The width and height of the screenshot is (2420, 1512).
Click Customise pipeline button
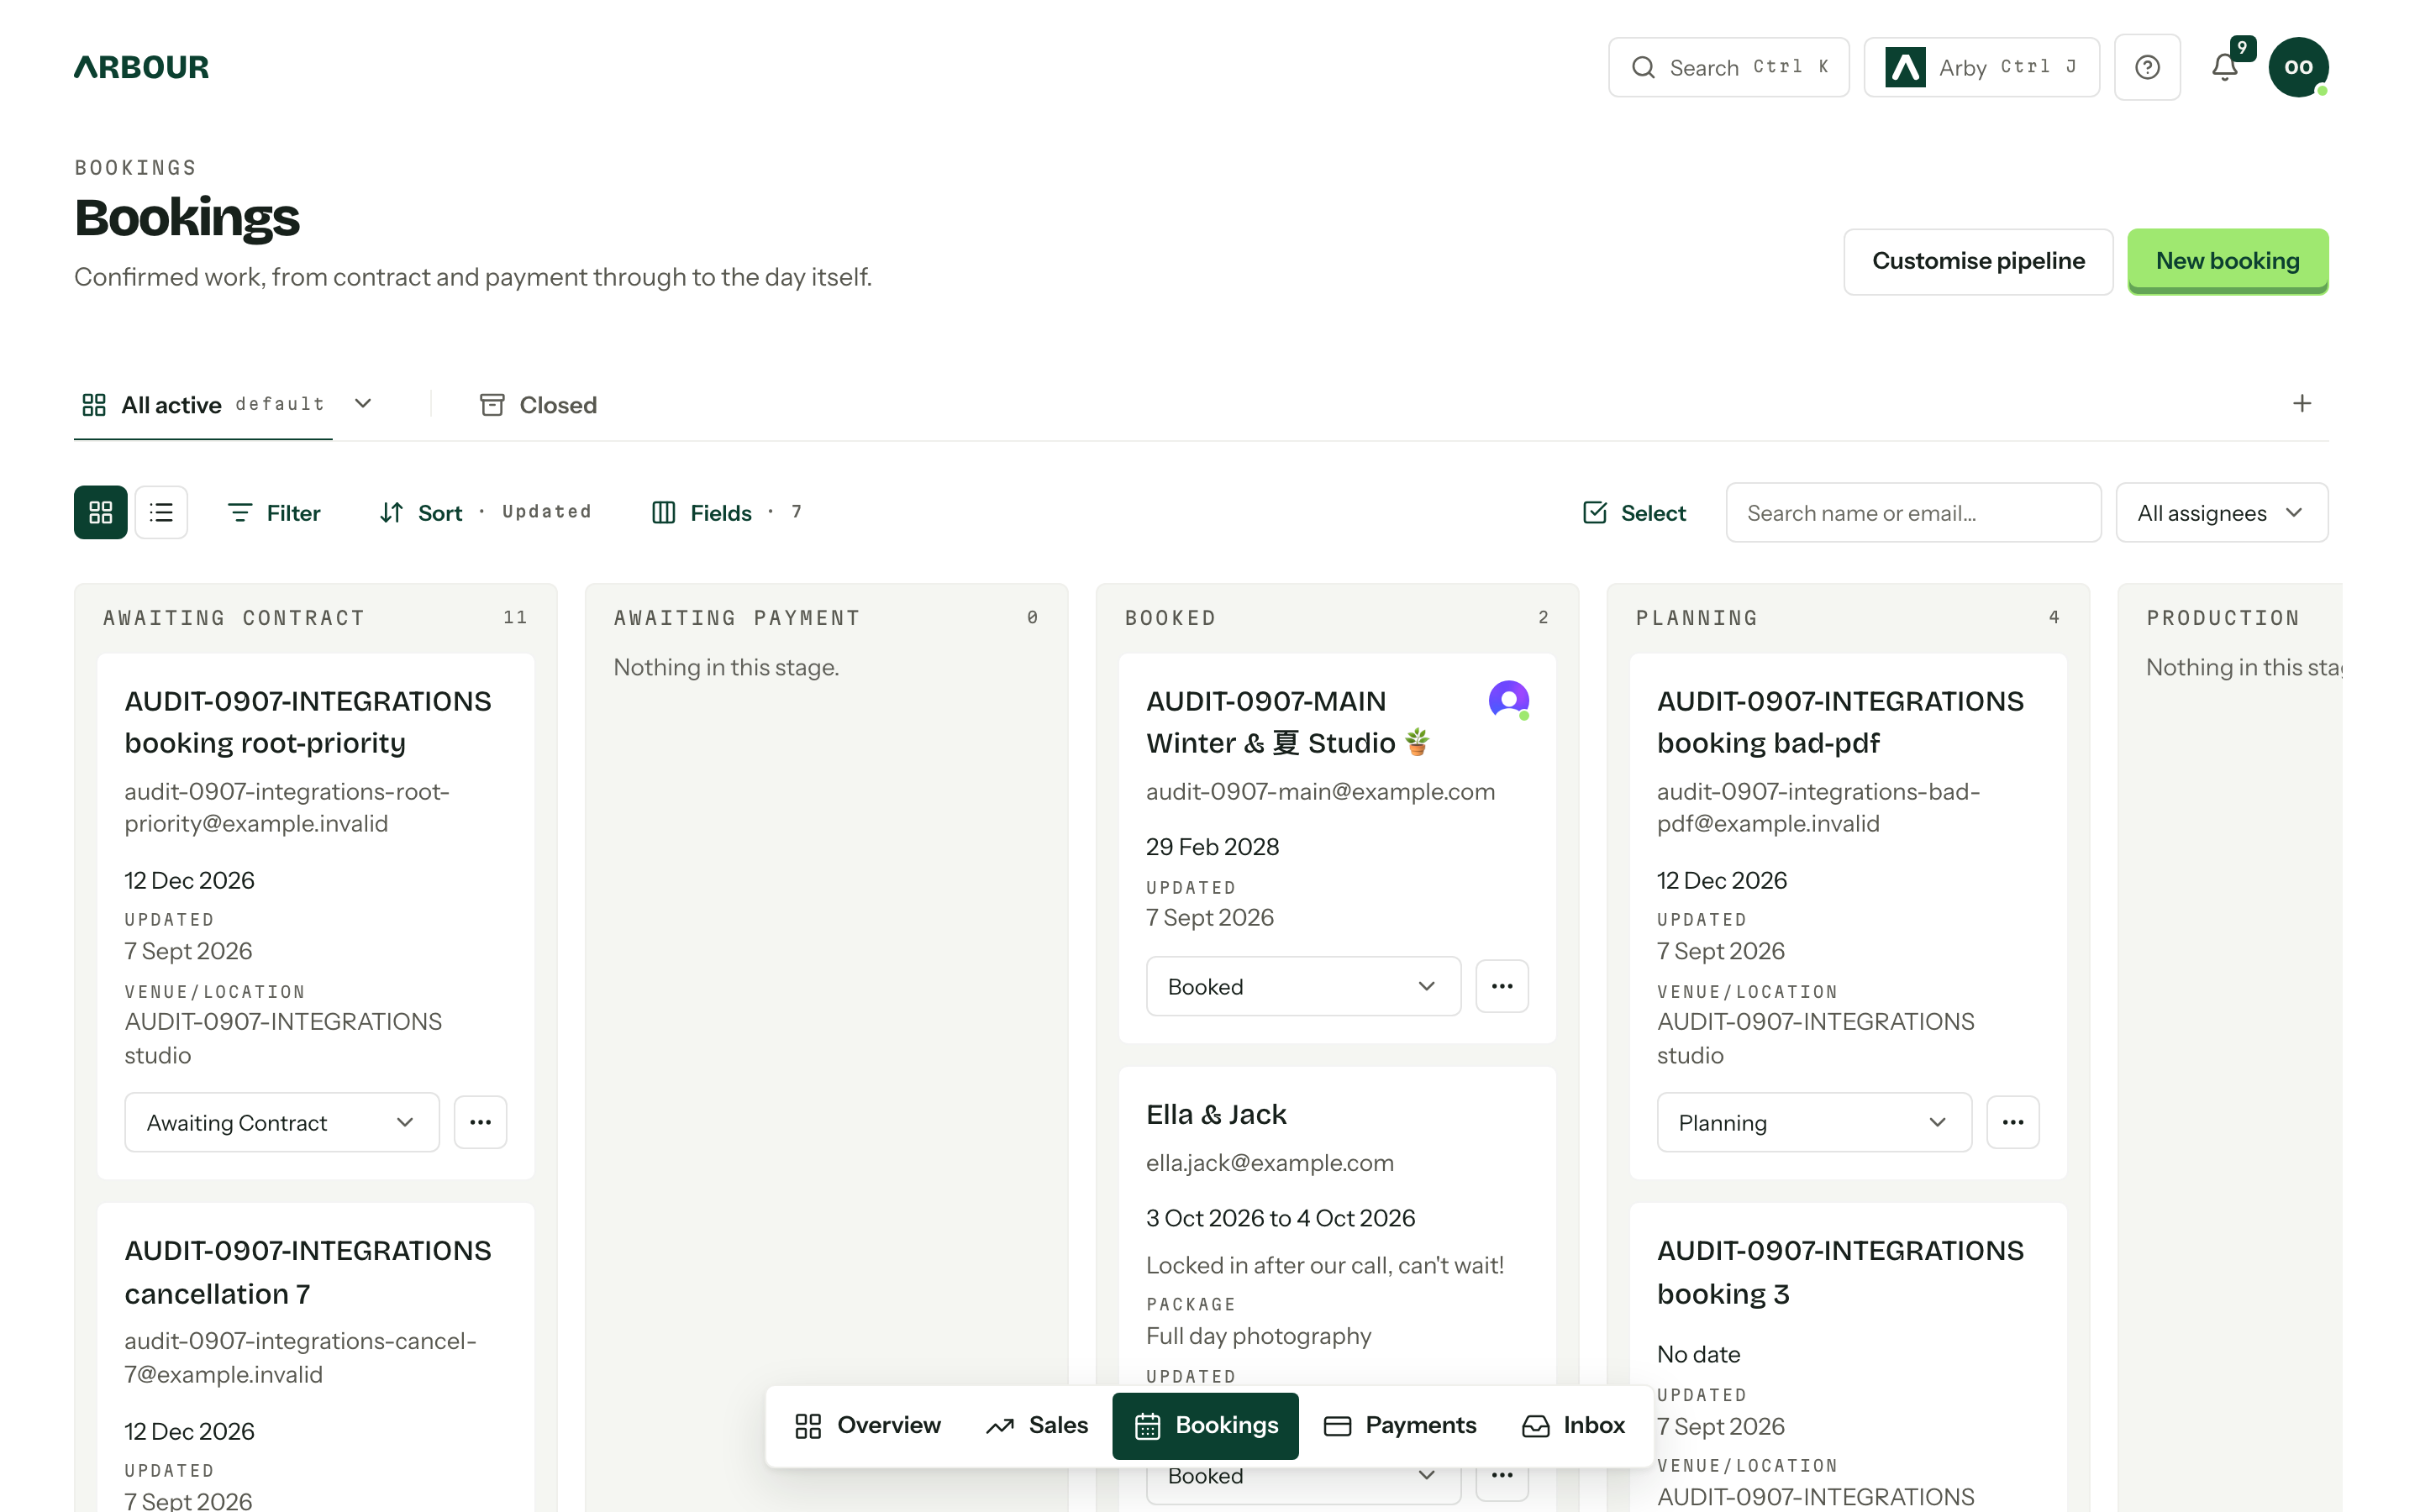[x=1978, y=261]
